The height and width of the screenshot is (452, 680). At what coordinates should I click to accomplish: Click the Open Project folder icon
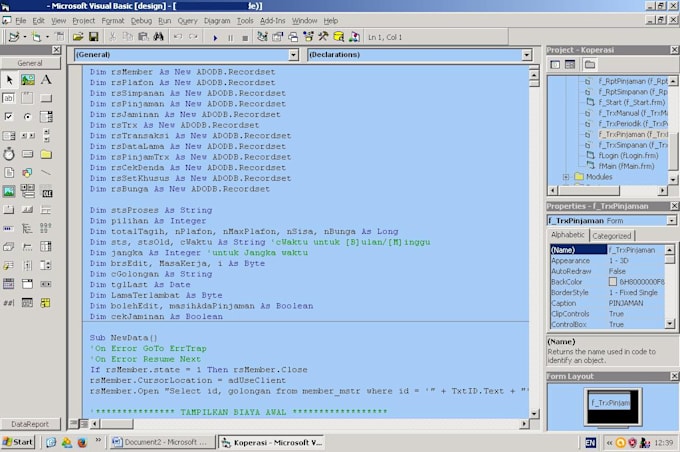click(78, 37)
